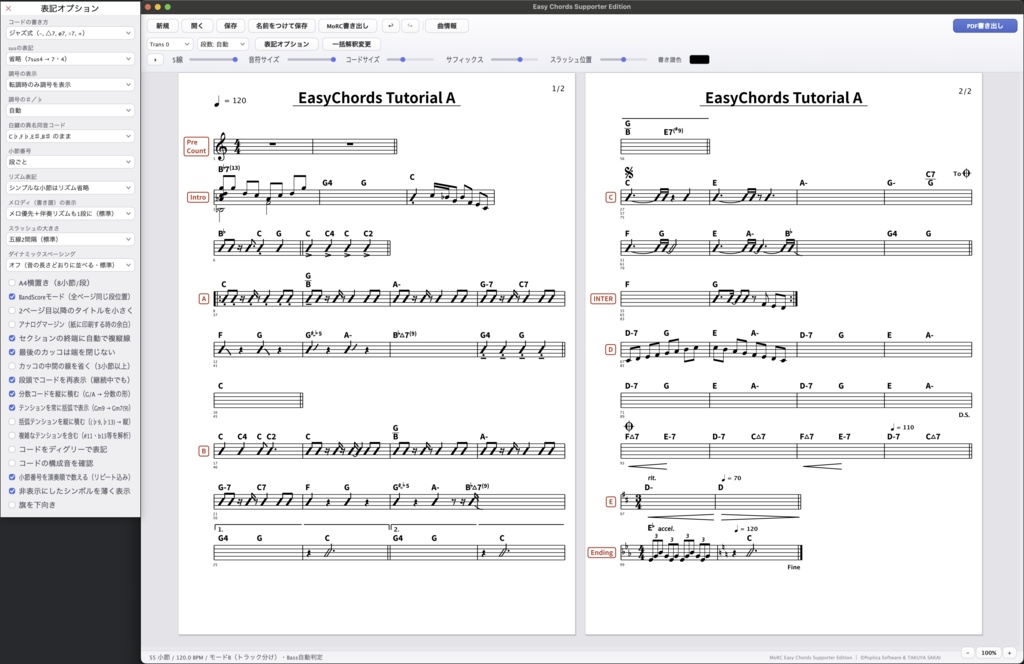The image size is (1024, 664).
Task: Enable 2ページ目以降のタイトルを小さく checkbox
Action: pos(12,310)
